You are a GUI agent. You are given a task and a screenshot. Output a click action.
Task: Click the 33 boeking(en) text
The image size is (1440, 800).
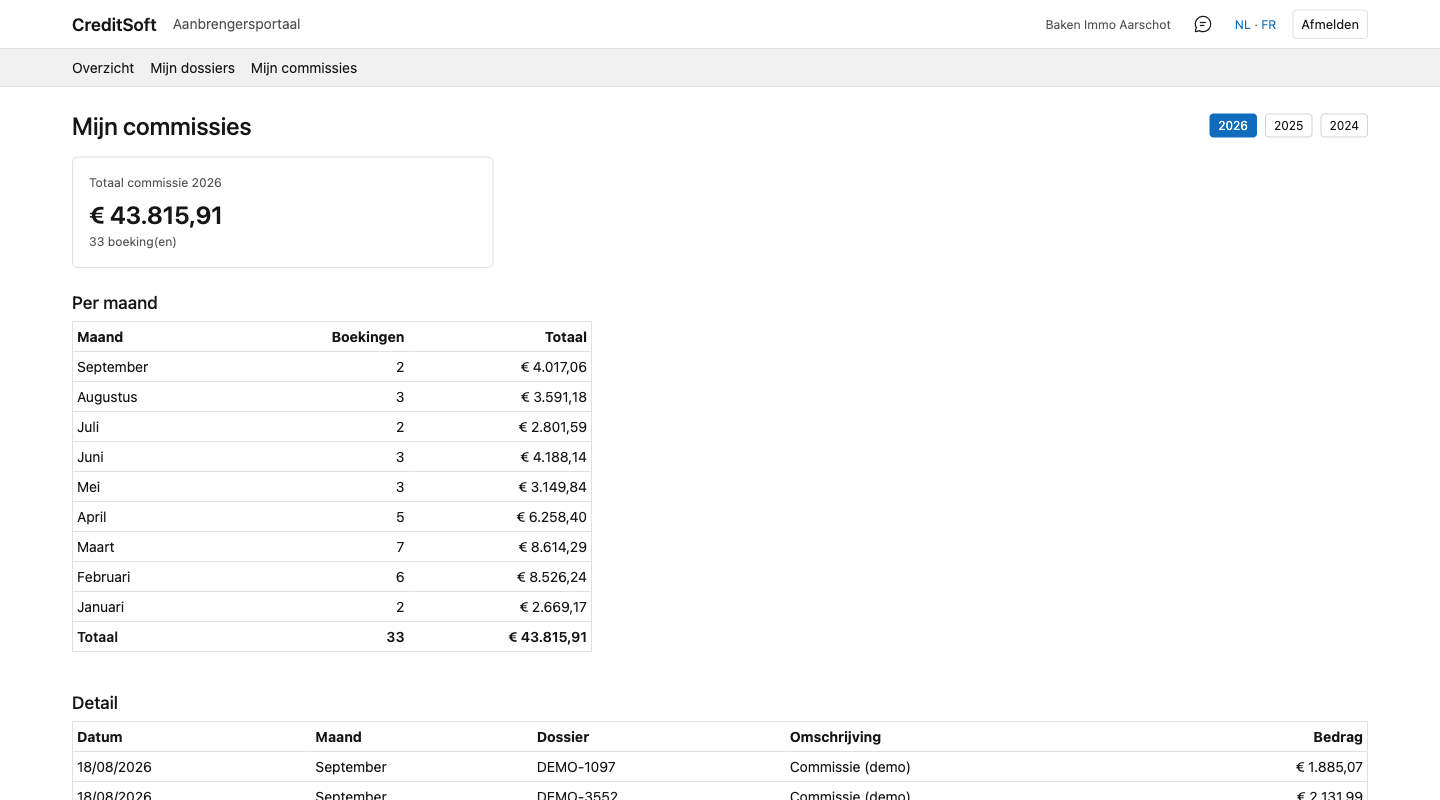[133, 242]
